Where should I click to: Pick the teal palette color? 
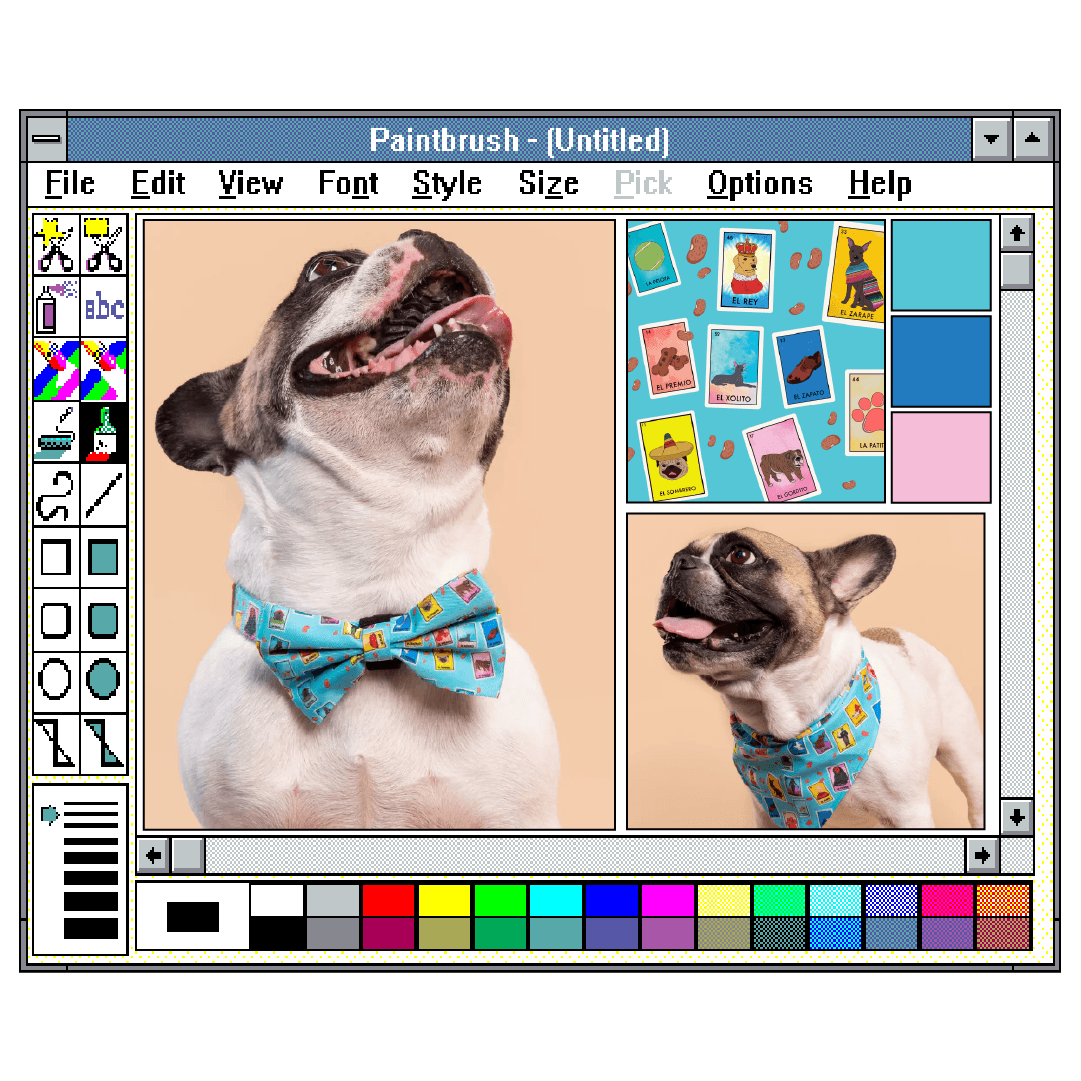[x=556, y=933]
